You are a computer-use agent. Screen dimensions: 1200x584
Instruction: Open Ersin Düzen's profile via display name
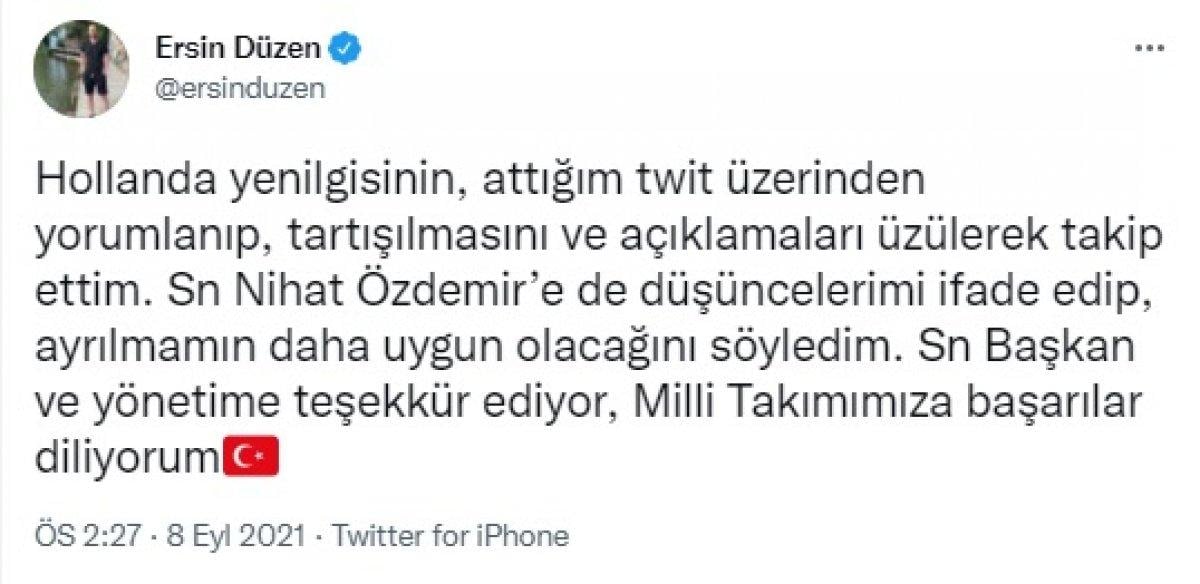[238, 45]
